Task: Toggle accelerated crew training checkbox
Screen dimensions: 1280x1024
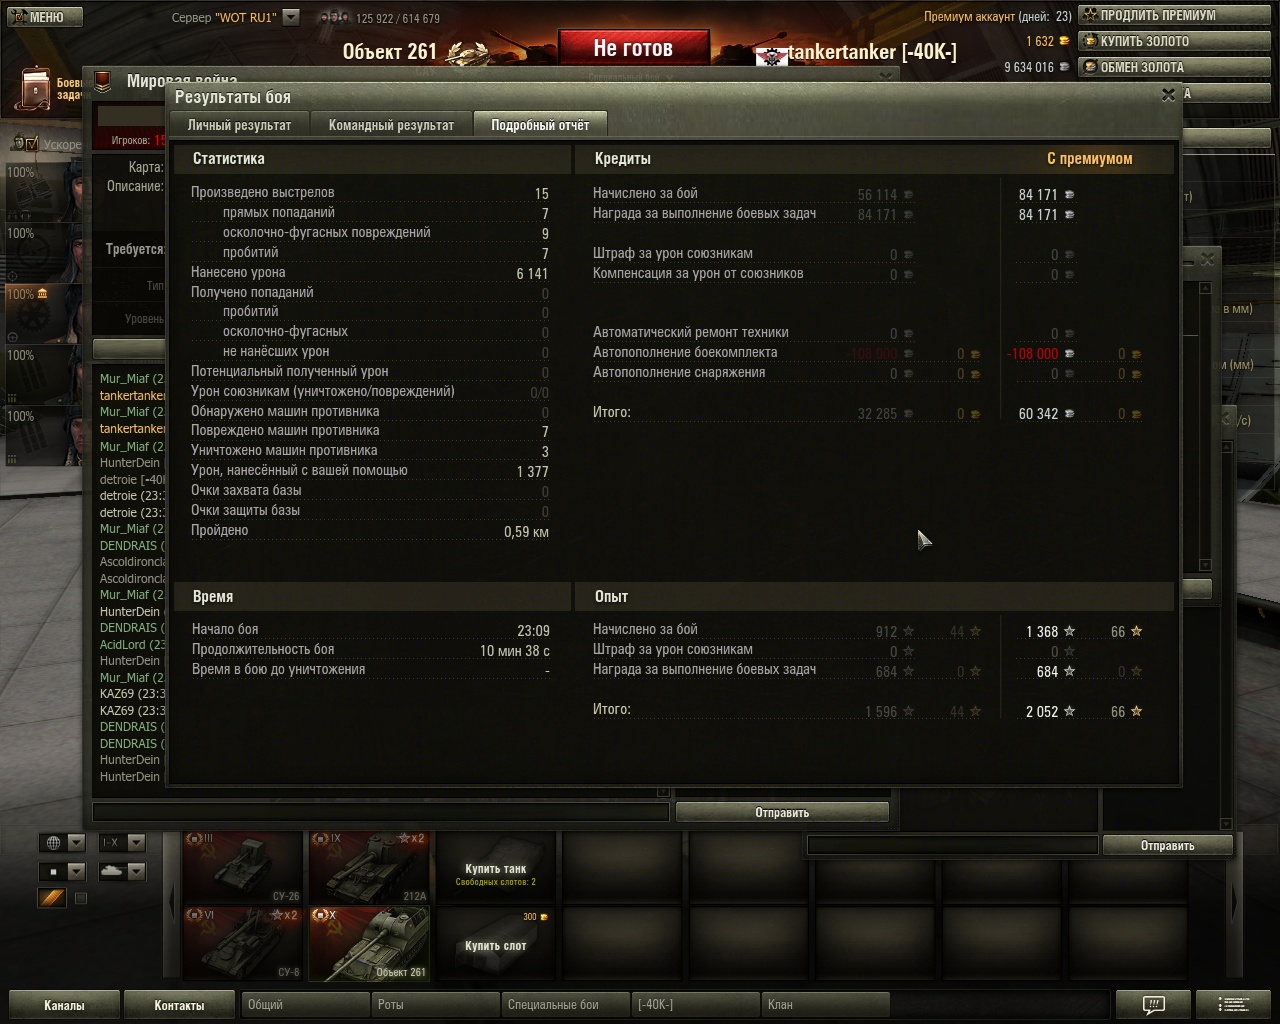Action: pyautogui.click(x=30, y=145)
